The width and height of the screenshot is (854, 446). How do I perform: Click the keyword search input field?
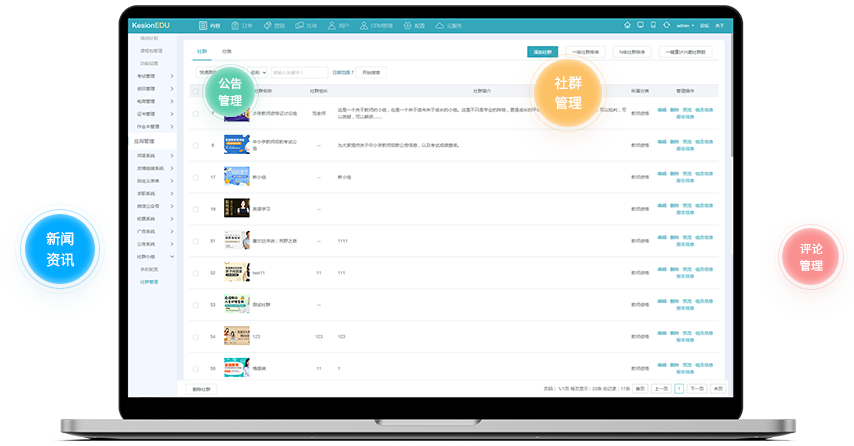(x=299, y=72)
